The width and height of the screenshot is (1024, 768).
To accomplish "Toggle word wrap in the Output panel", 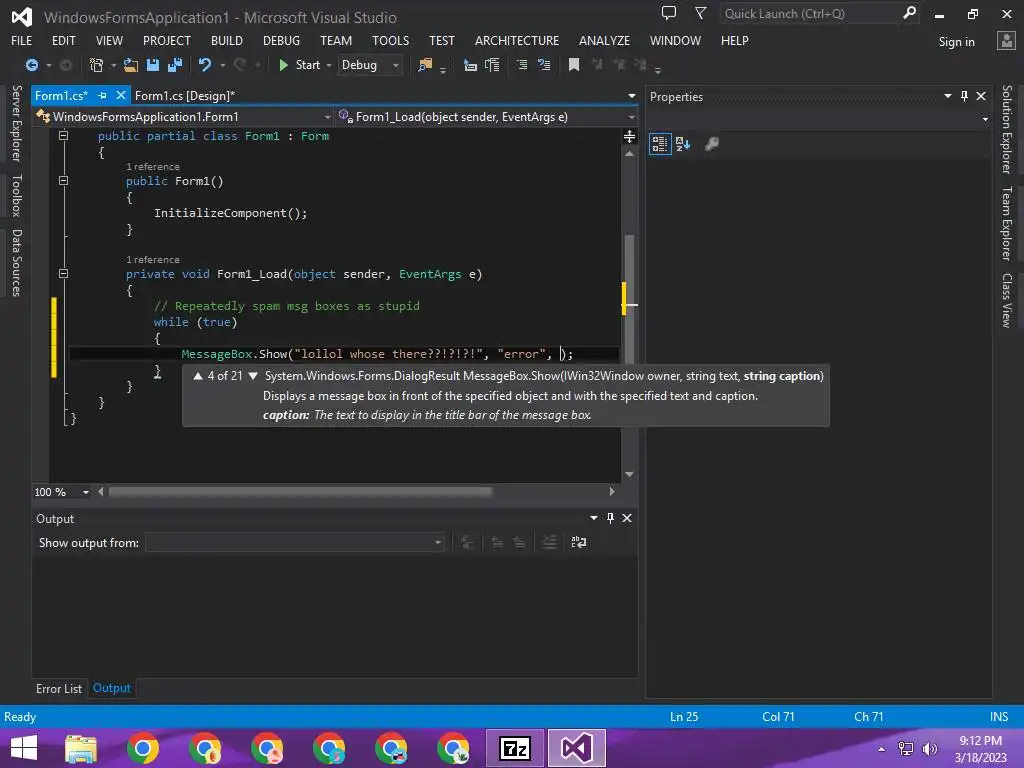I will click(579, 542).
